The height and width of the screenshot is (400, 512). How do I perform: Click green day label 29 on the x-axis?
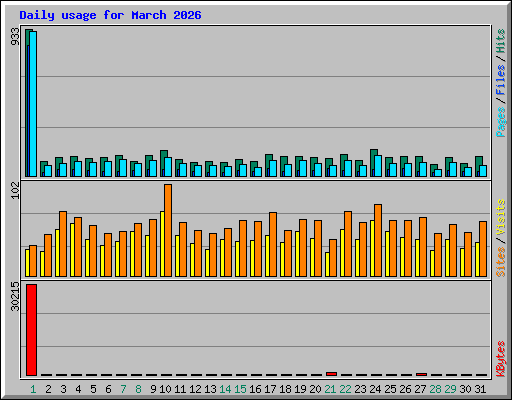point(450,389)
